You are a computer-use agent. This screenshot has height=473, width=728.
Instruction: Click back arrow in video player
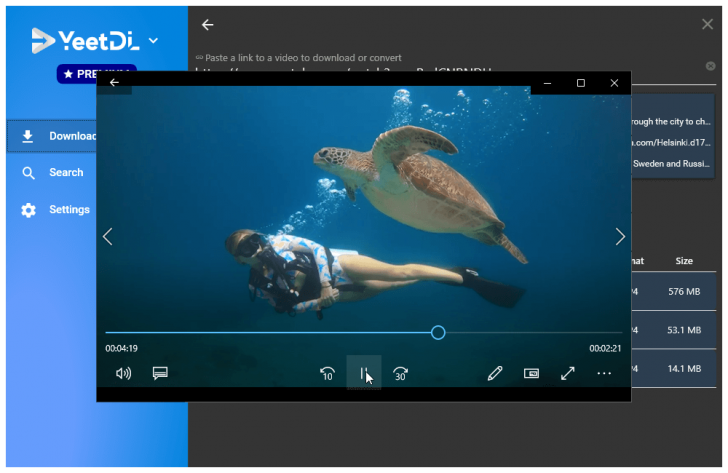(x=114, y=83)
